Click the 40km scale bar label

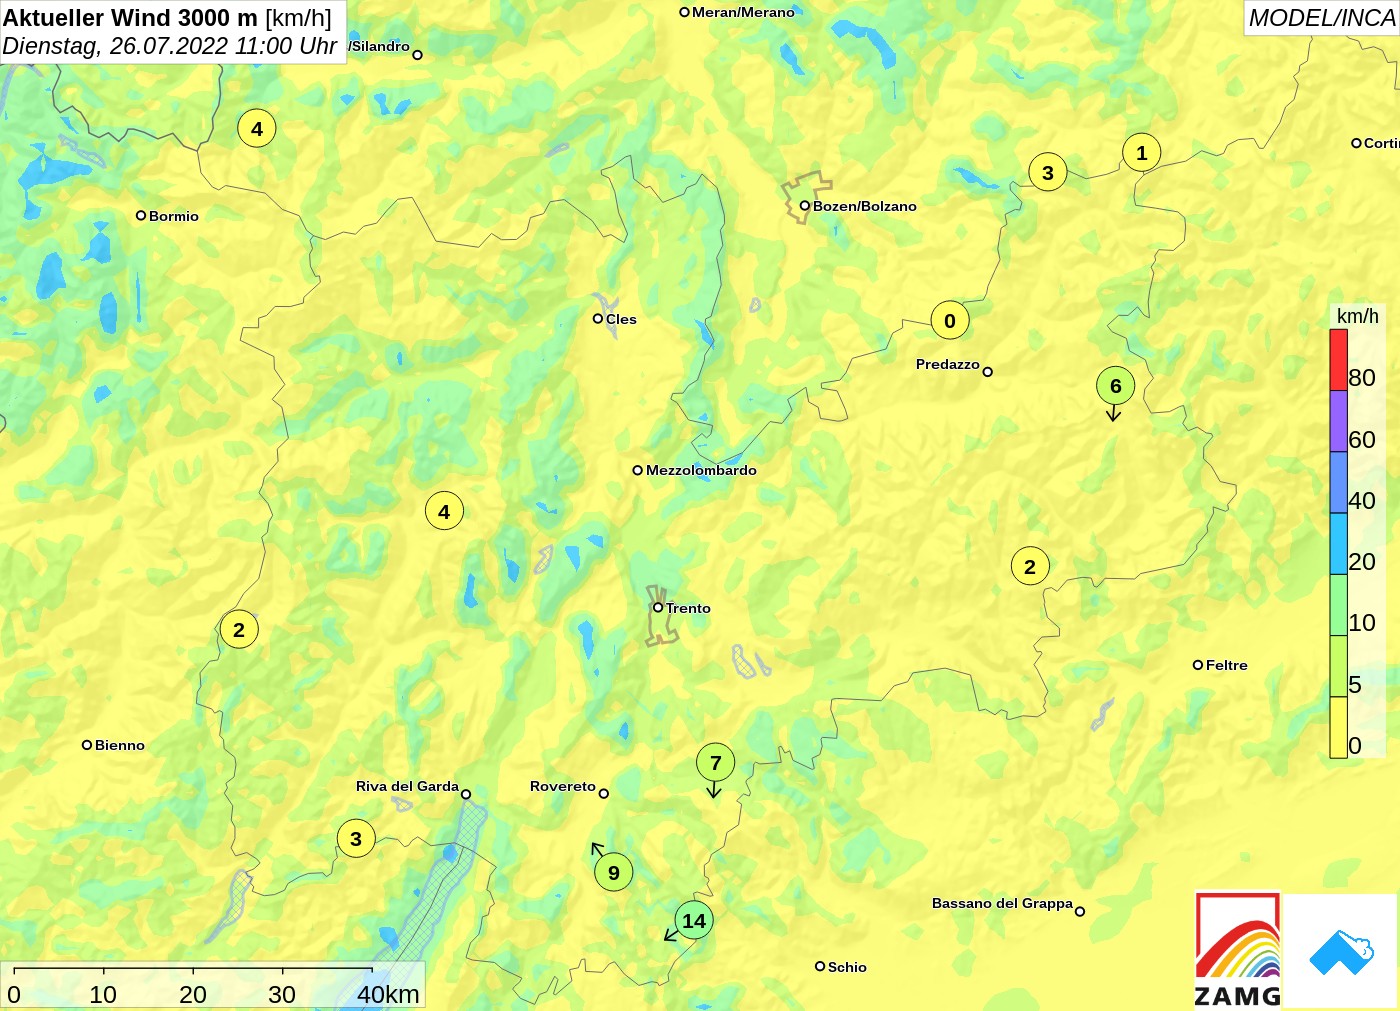point(388,994)
